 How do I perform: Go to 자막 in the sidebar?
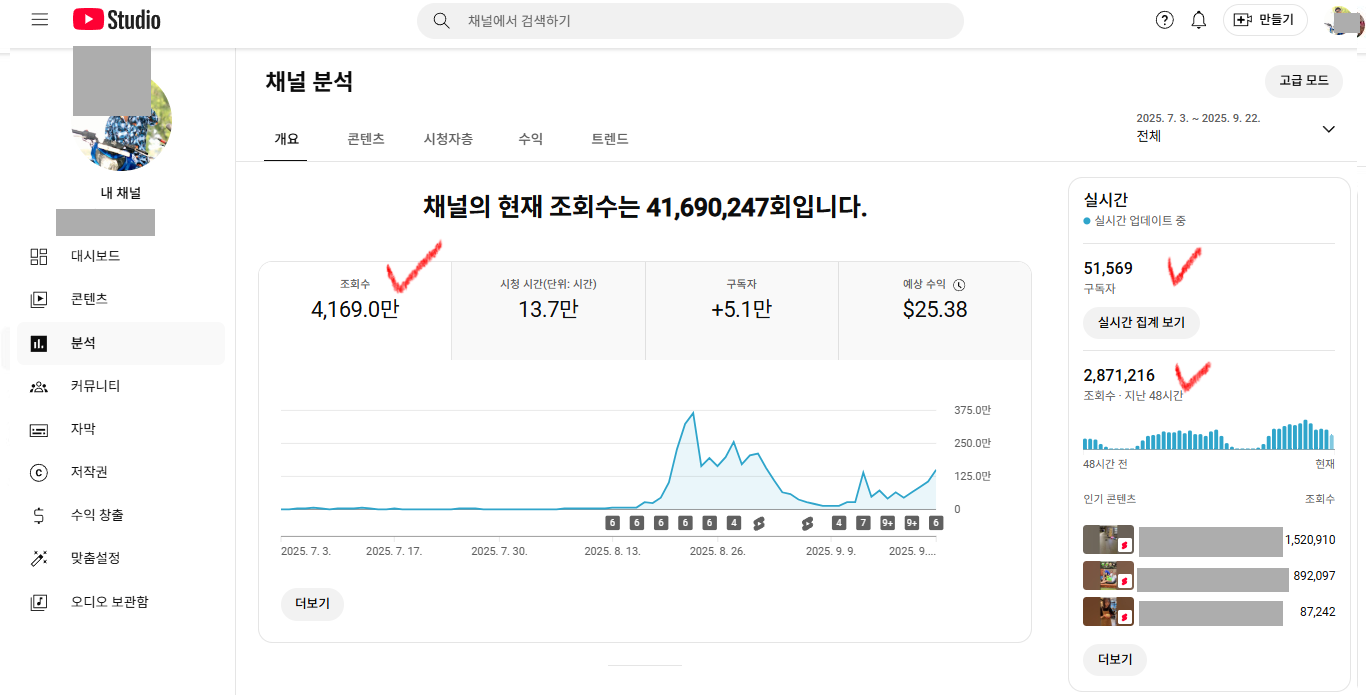click(x=83, y=429)
